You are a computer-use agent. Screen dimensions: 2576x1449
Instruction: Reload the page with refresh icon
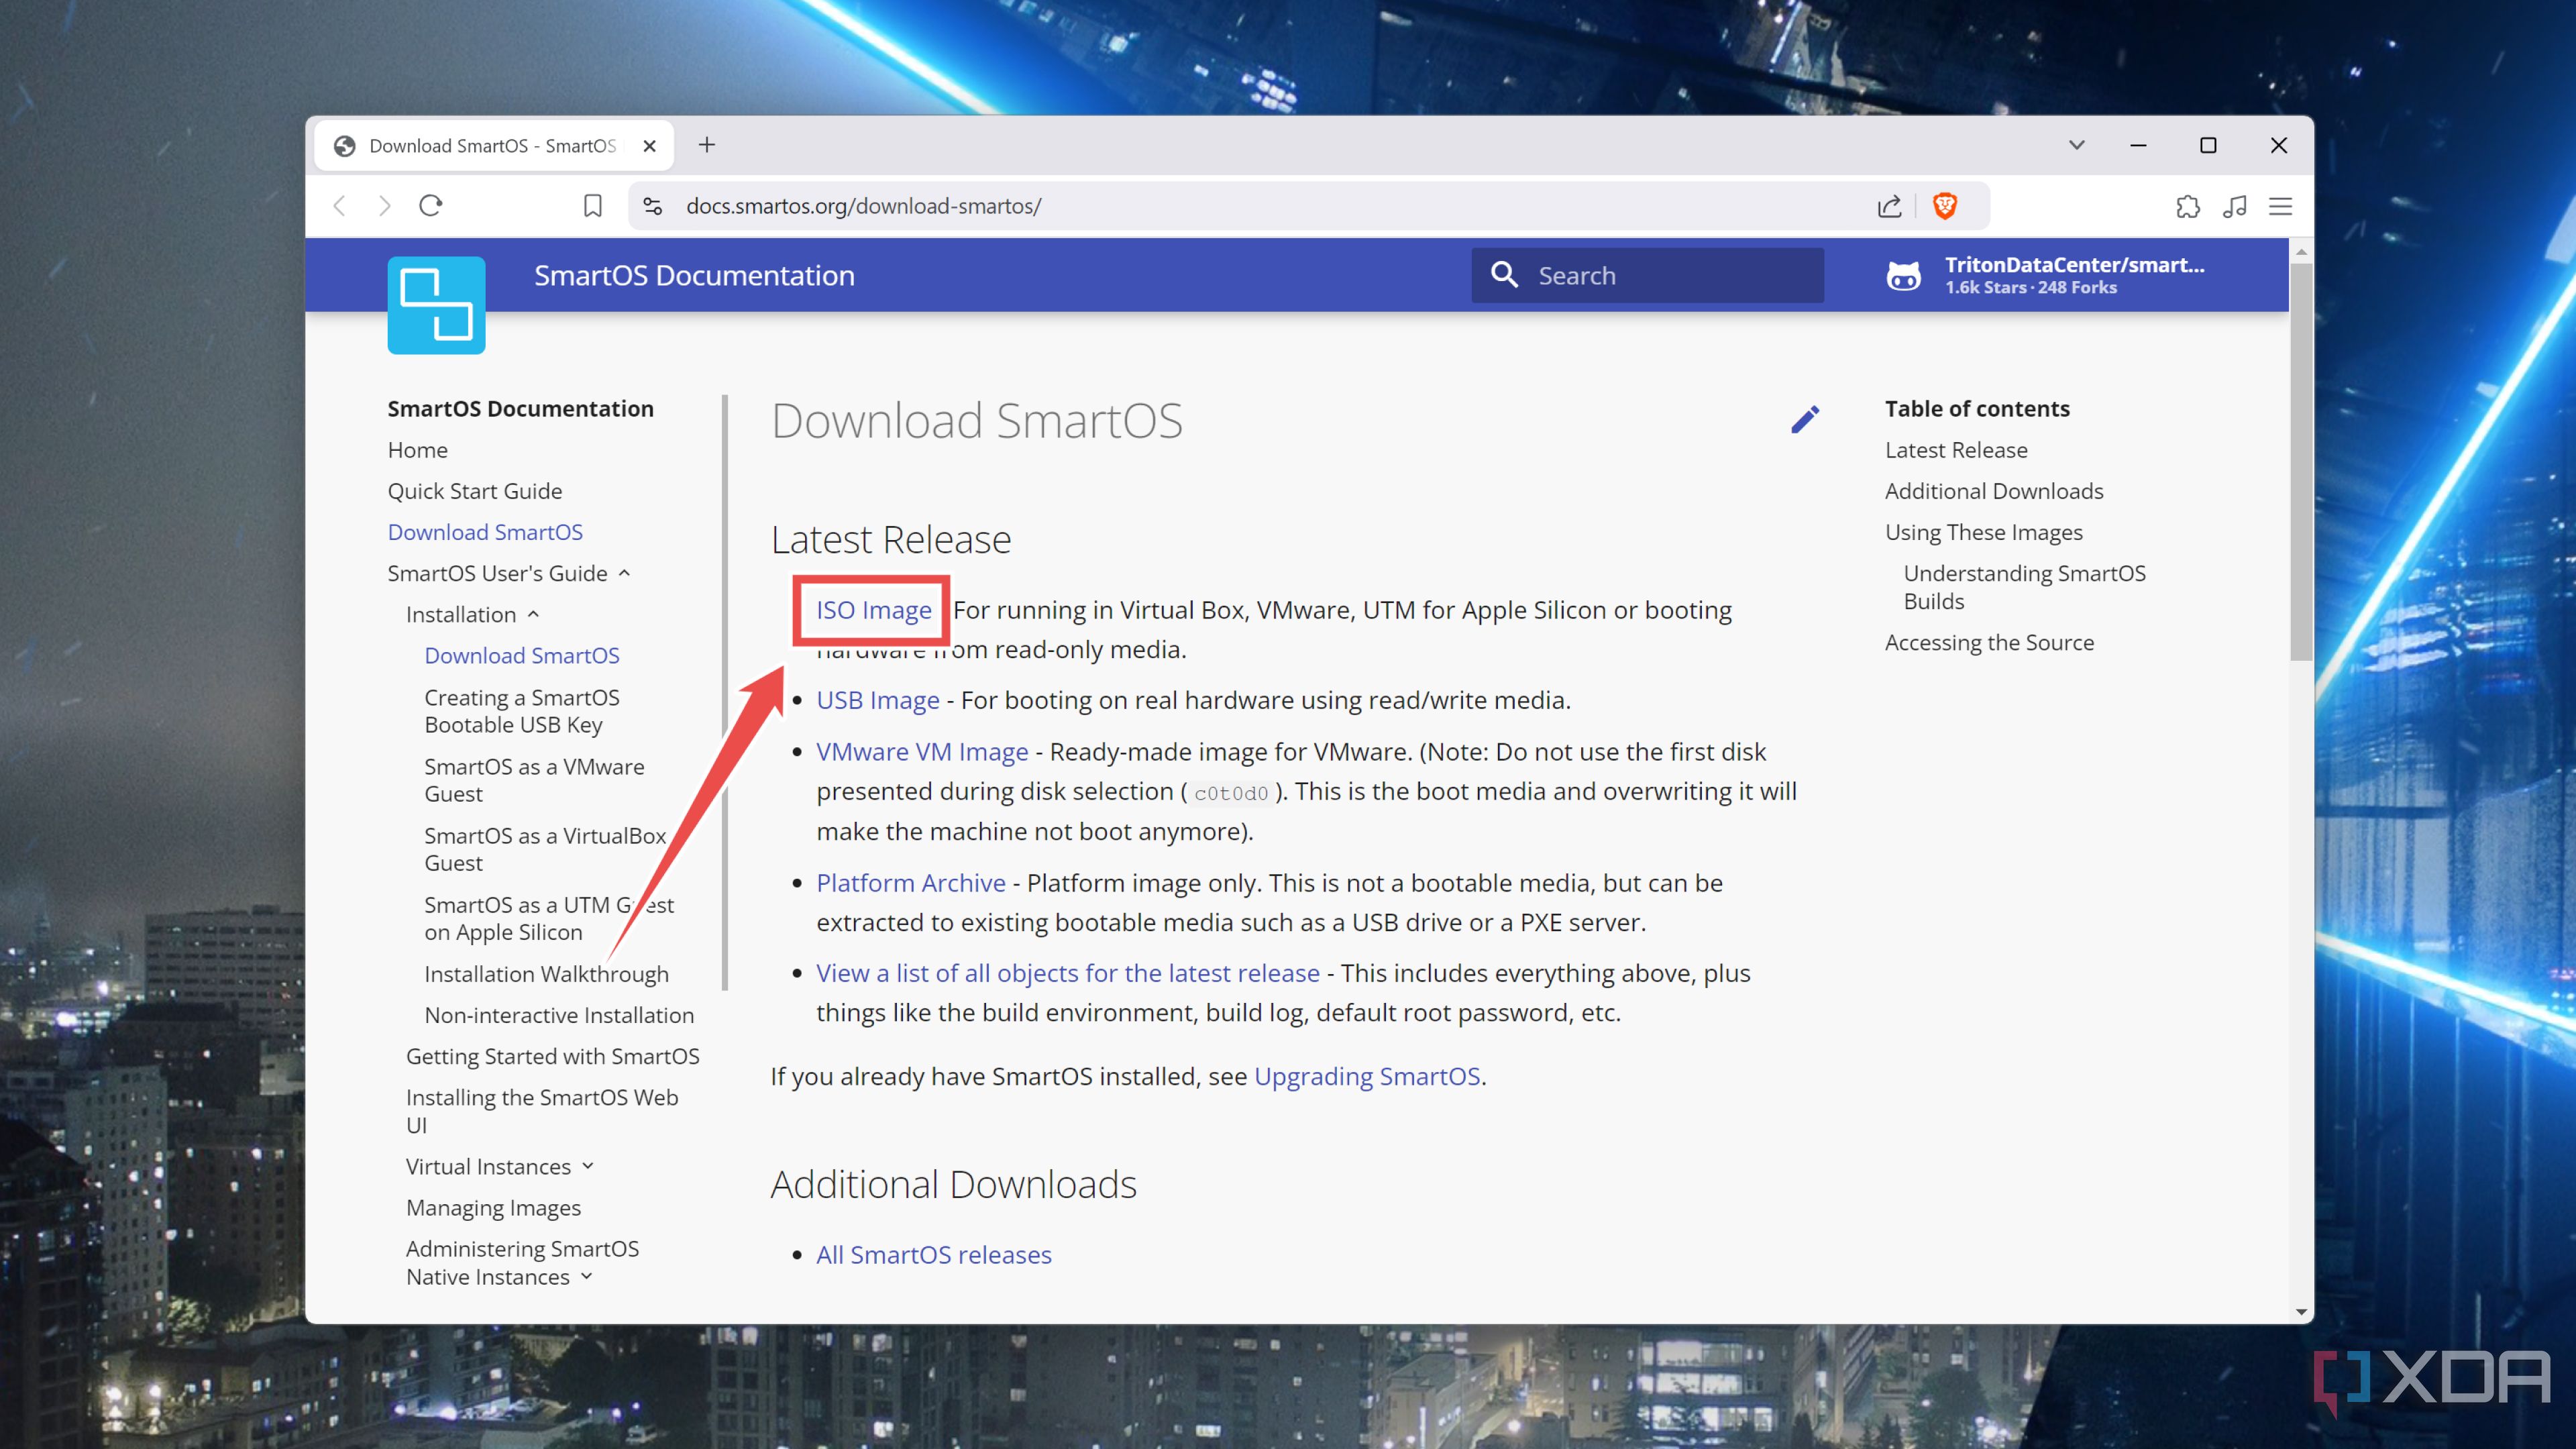coord(431,206)
